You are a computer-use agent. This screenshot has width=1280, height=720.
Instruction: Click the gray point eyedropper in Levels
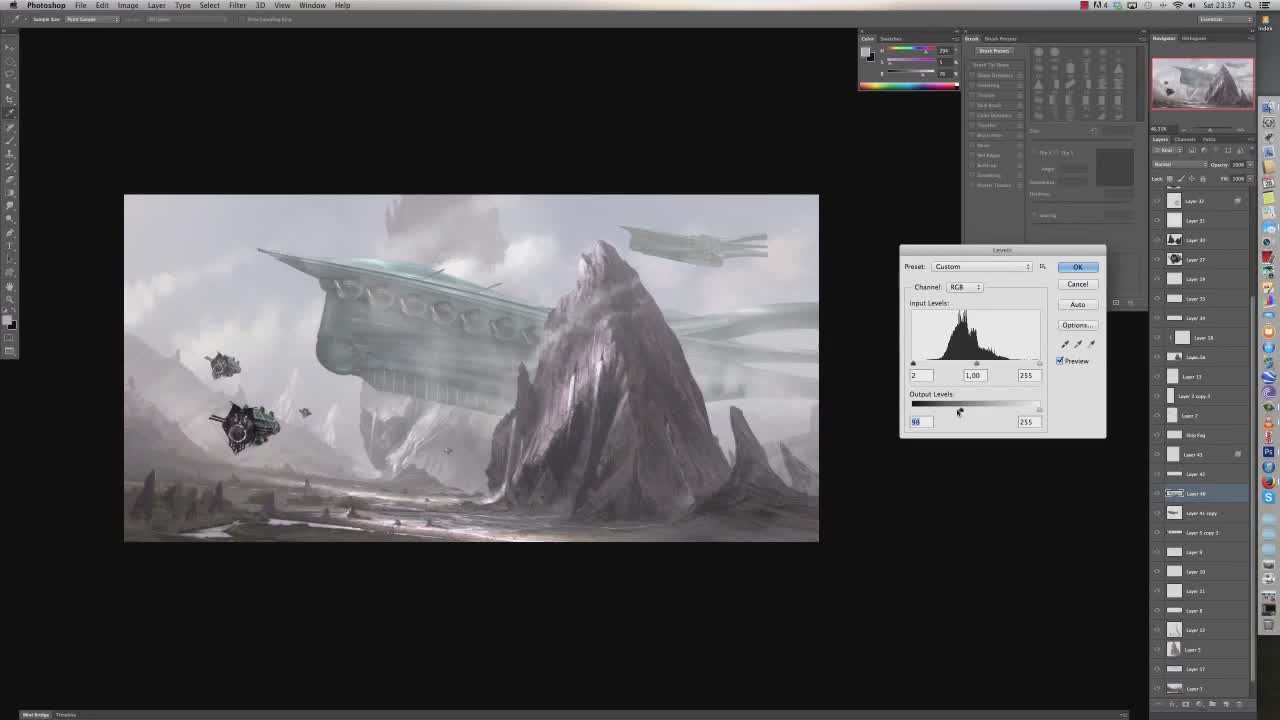pos(1078,344)
